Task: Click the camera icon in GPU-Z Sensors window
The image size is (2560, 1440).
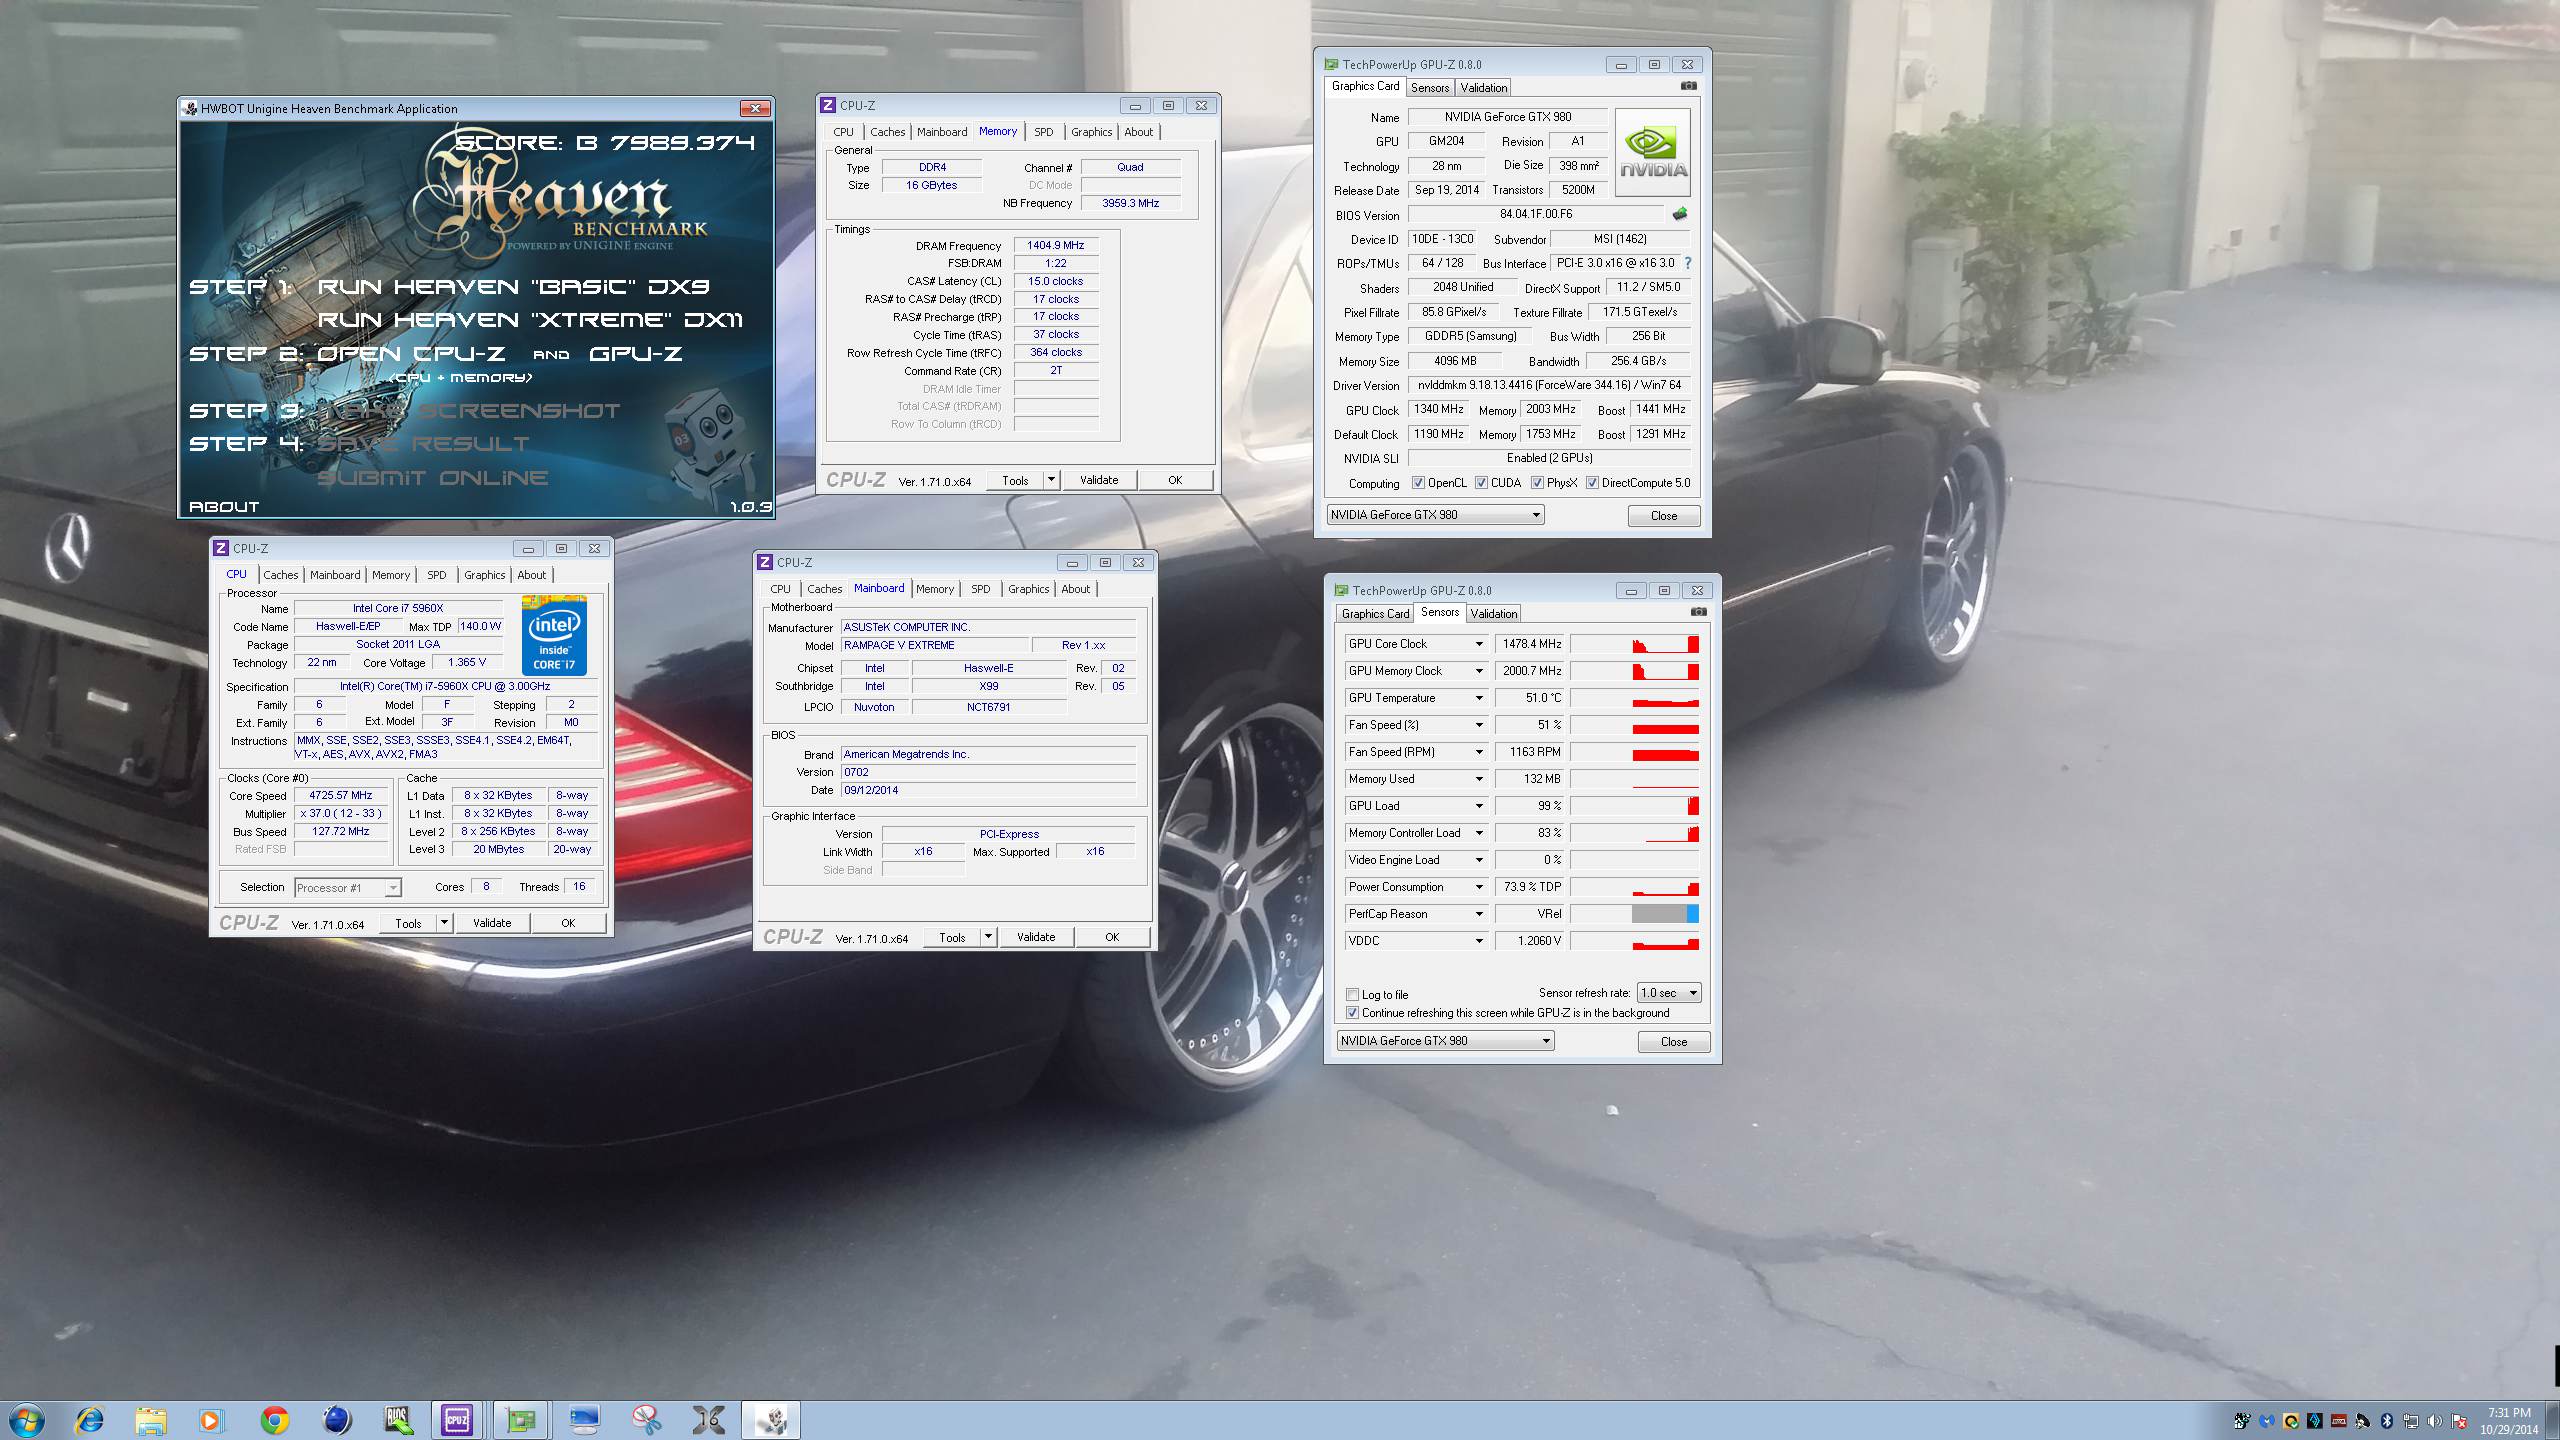Action: (1698, 612)
